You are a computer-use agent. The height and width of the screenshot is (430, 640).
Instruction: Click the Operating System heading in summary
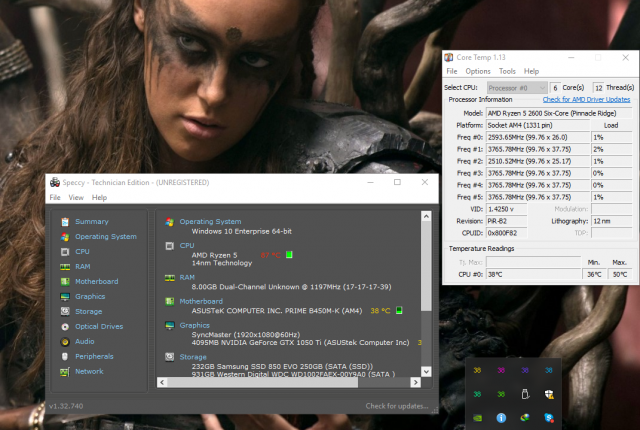(x=209, y=221)
